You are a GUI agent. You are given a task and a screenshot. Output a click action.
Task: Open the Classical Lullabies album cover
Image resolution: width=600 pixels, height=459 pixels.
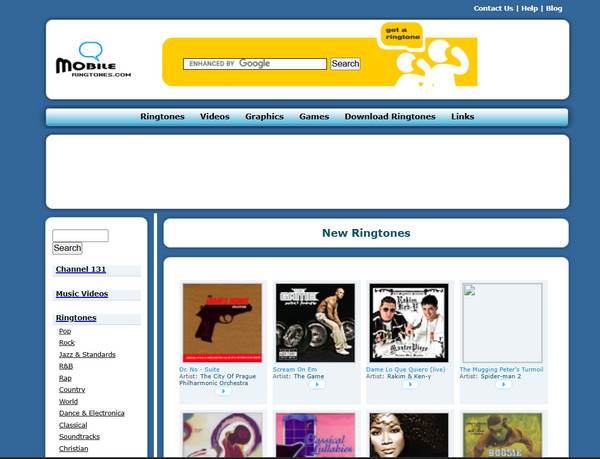coord(315,435)
